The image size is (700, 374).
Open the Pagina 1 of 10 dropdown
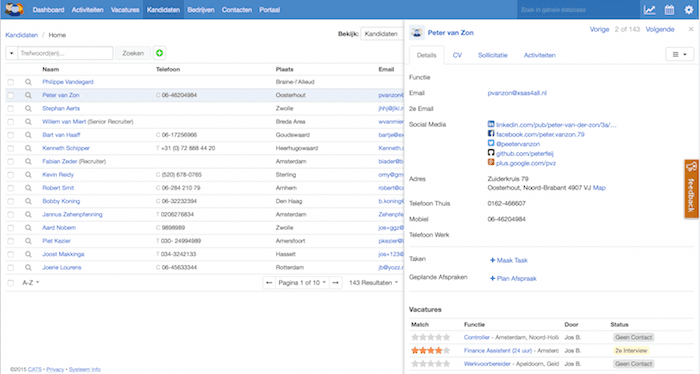[x=302, y=283]
